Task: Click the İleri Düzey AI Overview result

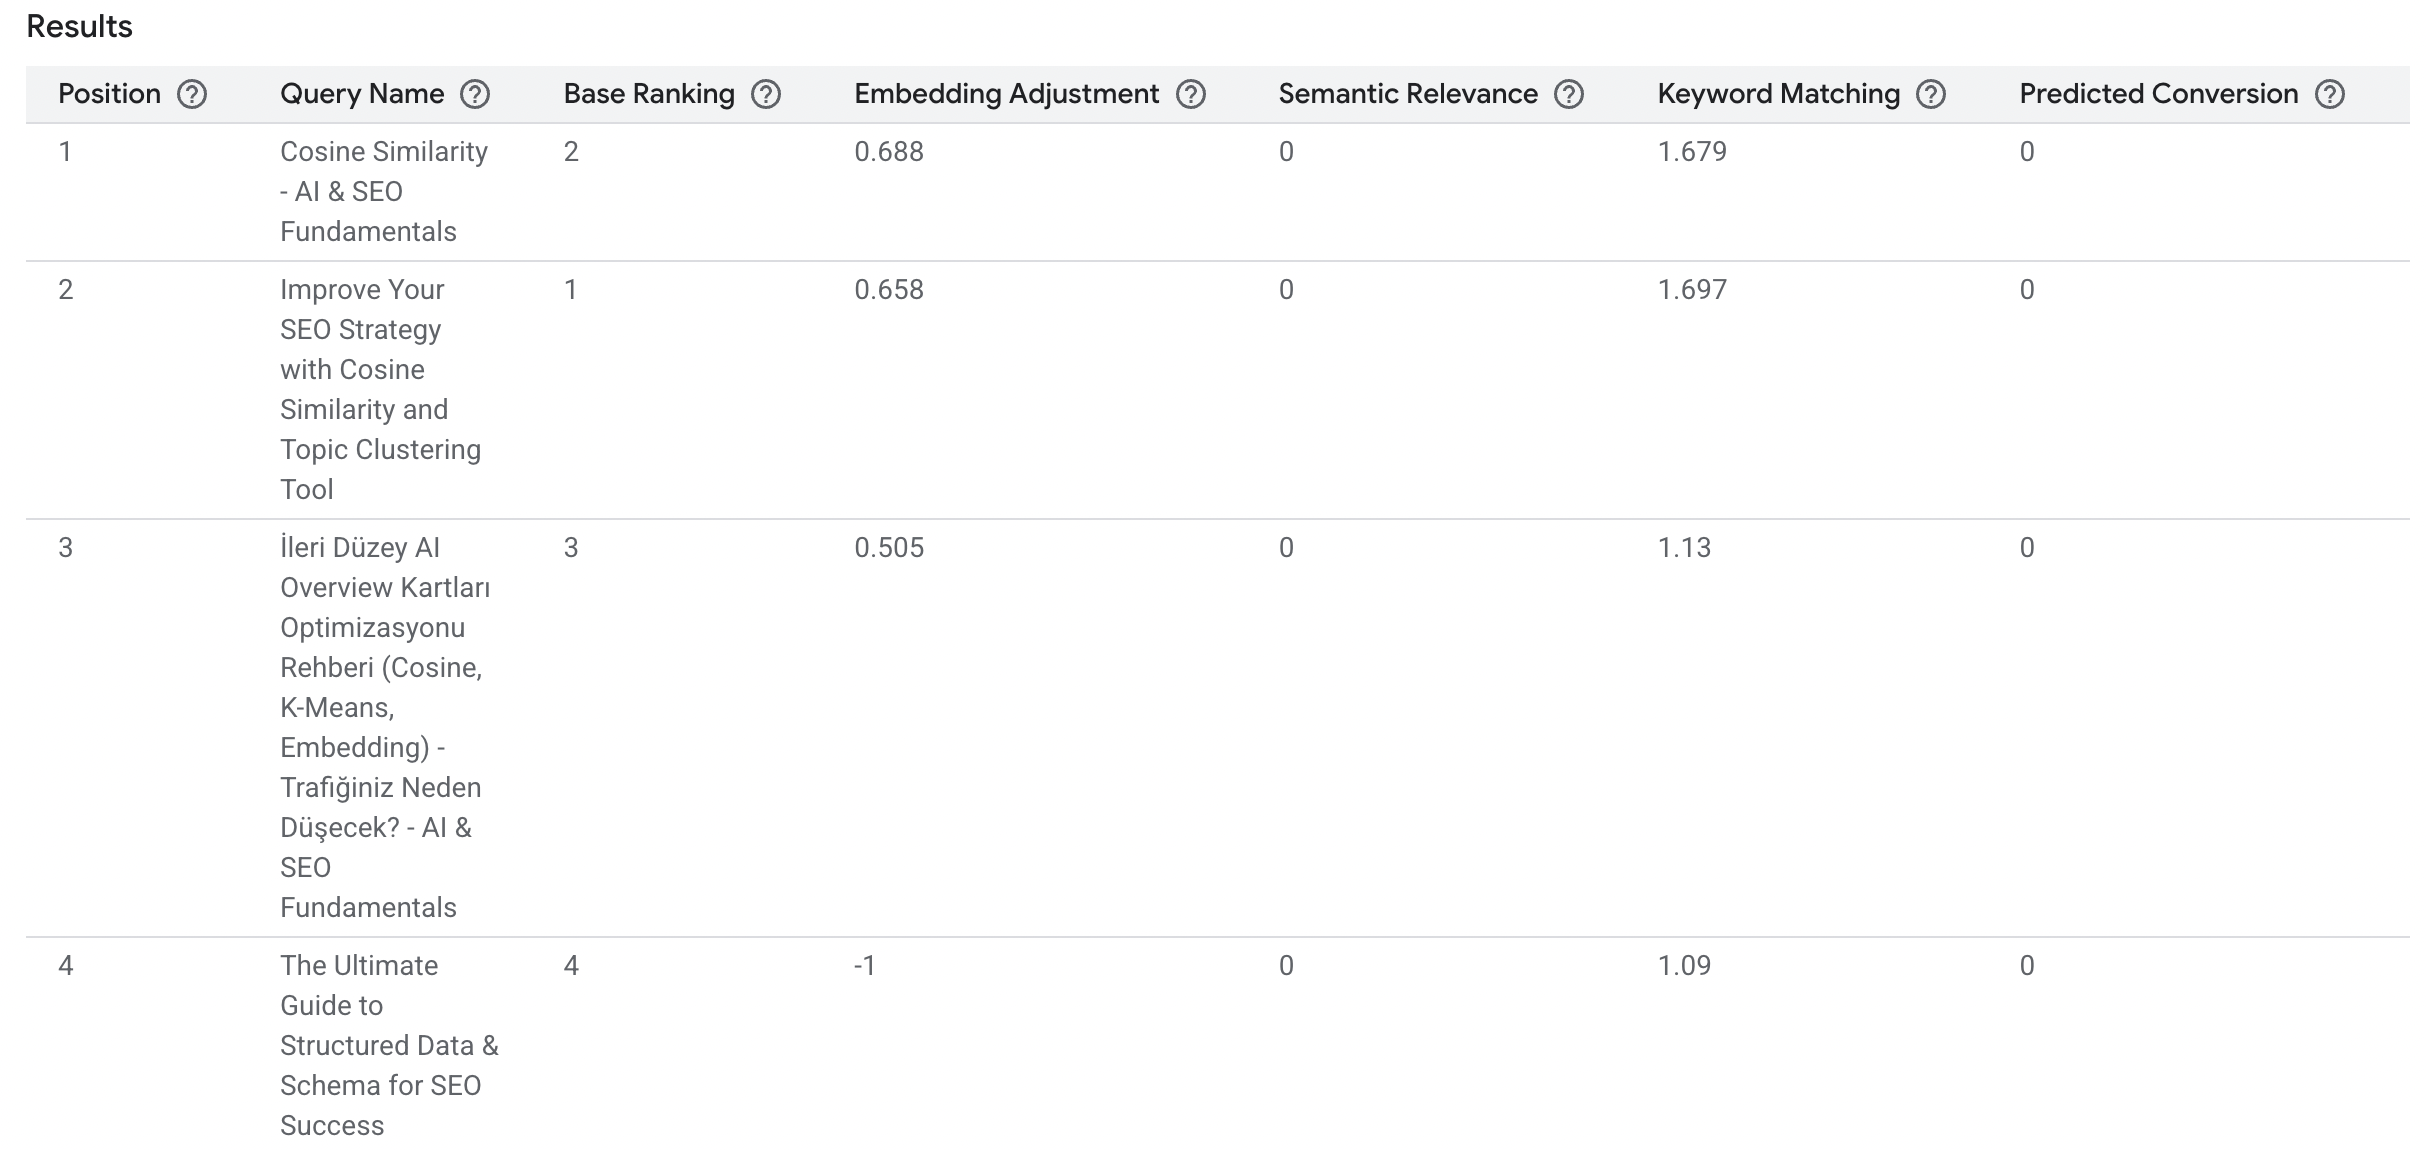Action: tap(384, 727)
